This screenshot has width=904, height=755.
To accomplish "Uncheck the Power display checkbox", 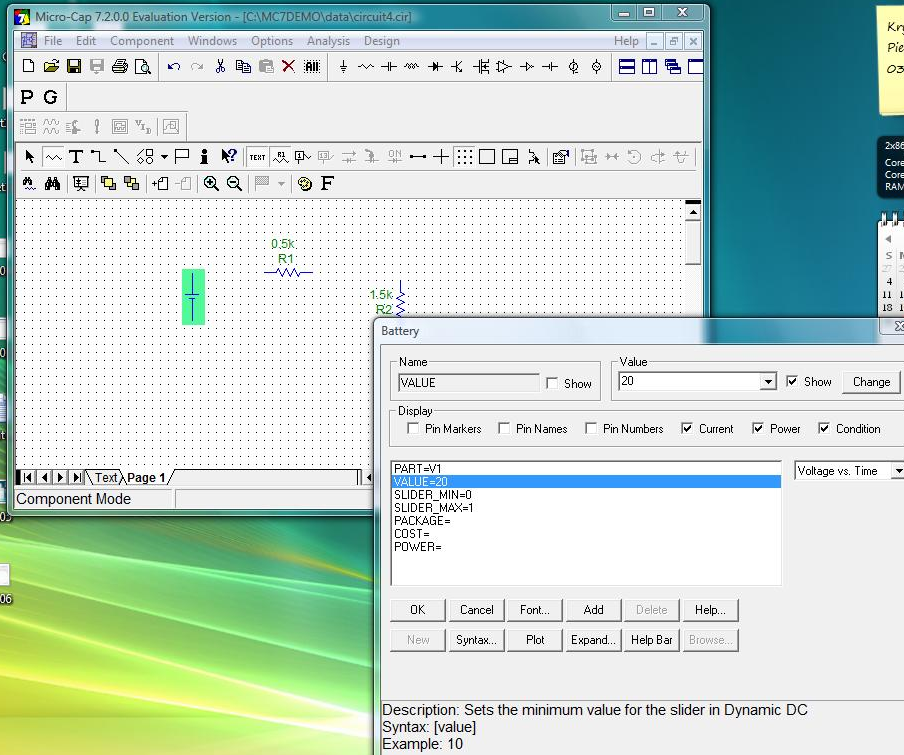I will coord(758,428).
